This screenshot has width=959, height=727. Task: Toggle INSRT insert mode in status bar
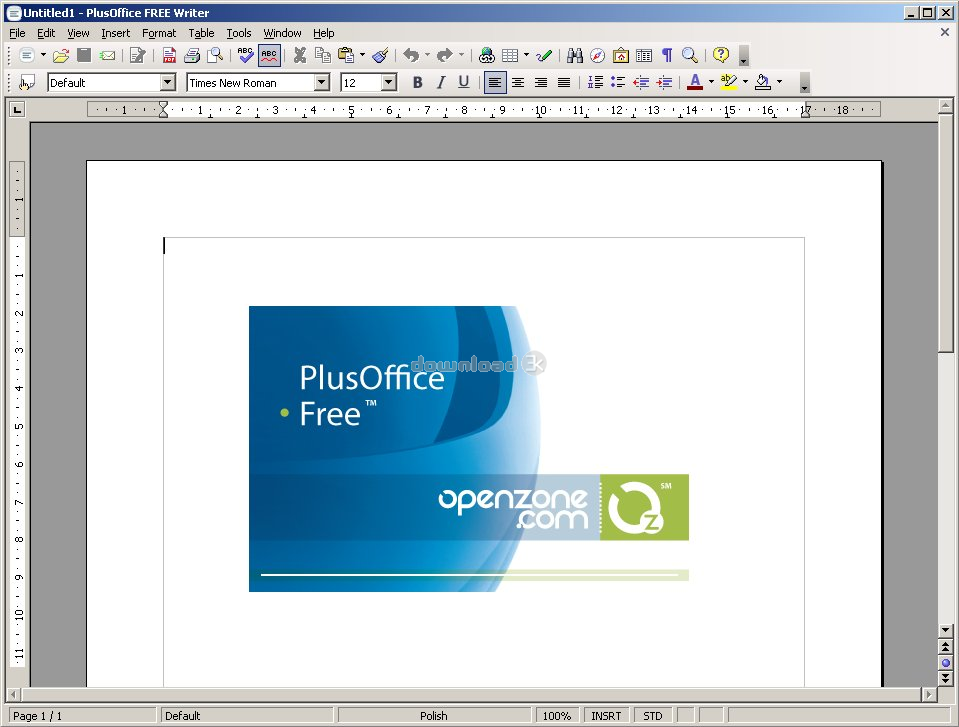coord(606,716)
